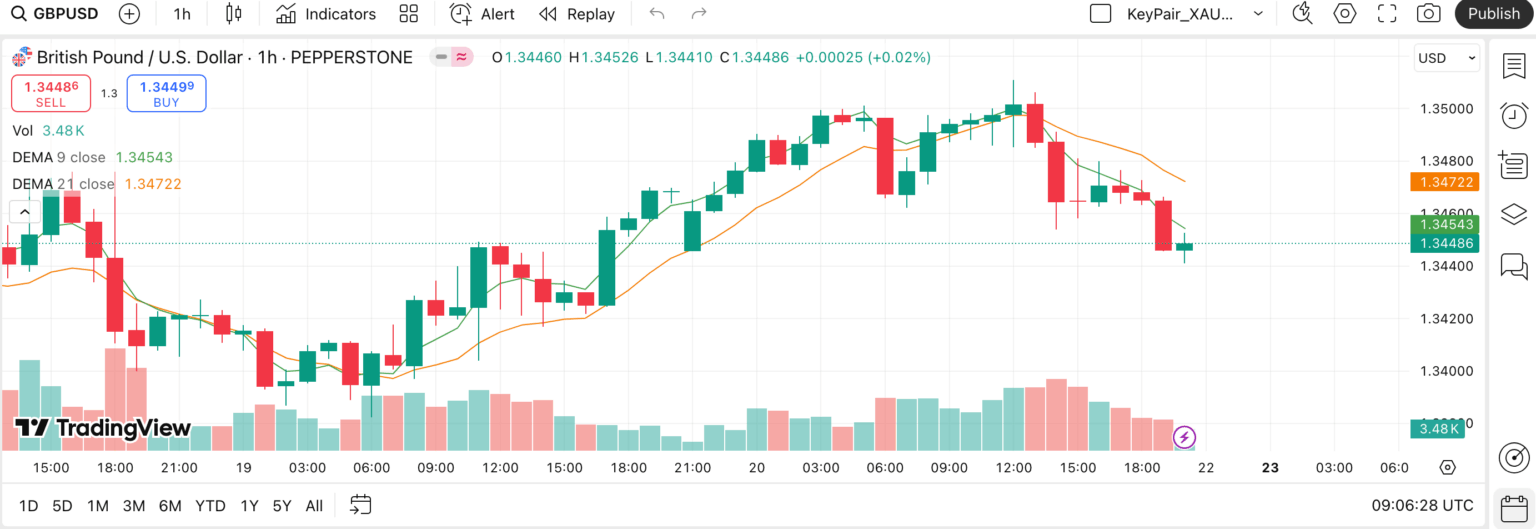Click the orange 1.34722 DEMA price label
This screenshot has width=1536, height=529.
point(1444,182)
